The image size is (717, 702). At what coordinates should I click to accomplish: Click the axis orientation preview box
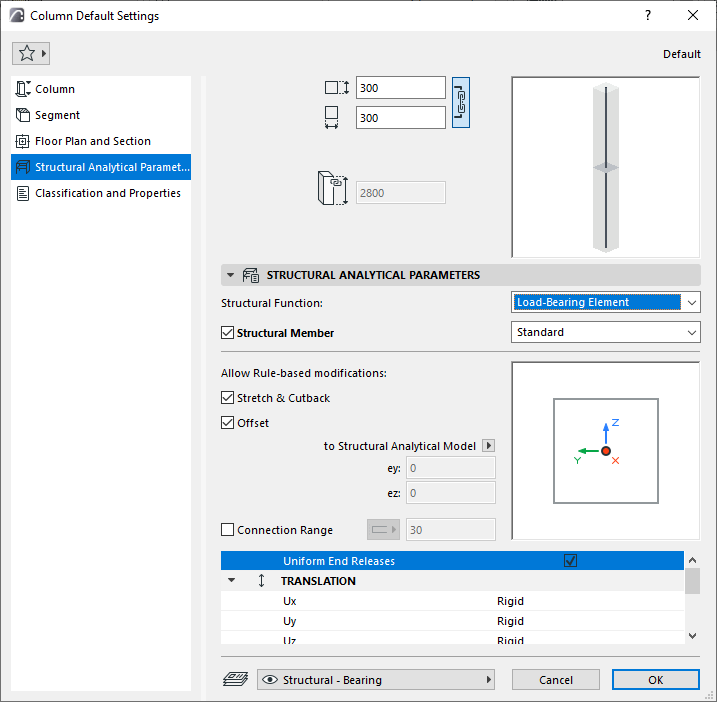pos(605,451)
